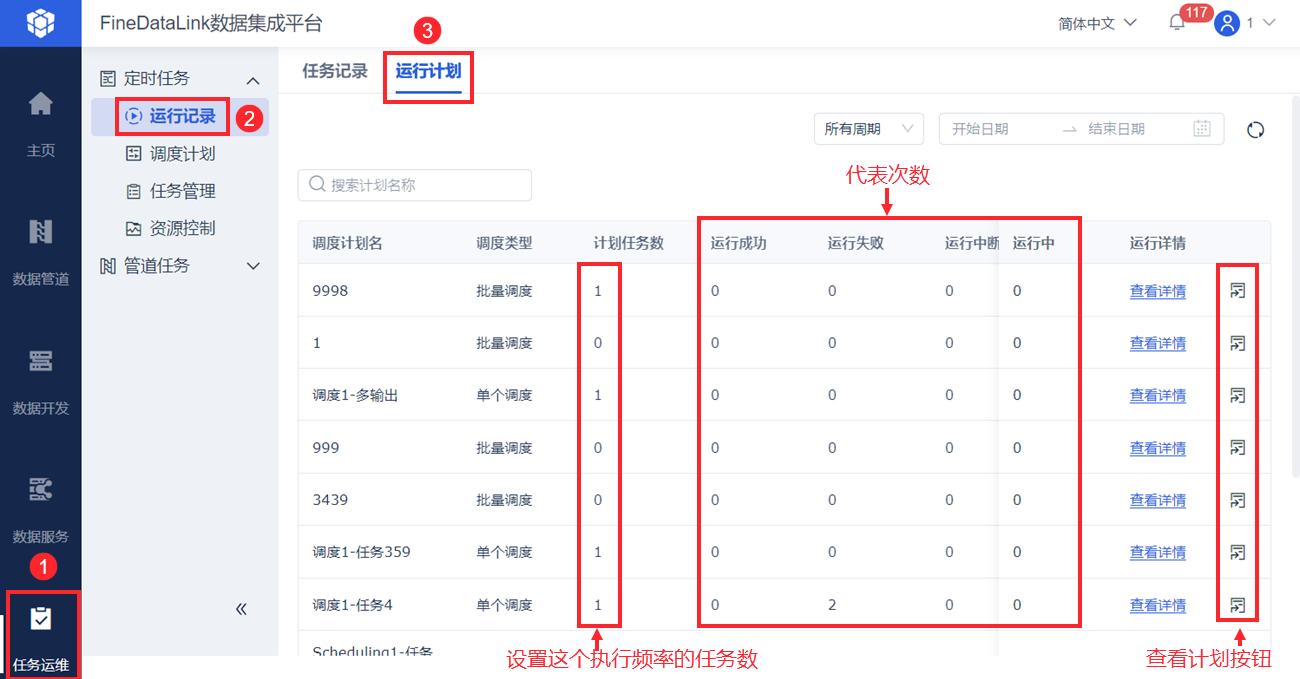Screen dimensions: 1300x679
Task: Click the FineDataLink数据集成平台 title
Action: coord(211,23)
